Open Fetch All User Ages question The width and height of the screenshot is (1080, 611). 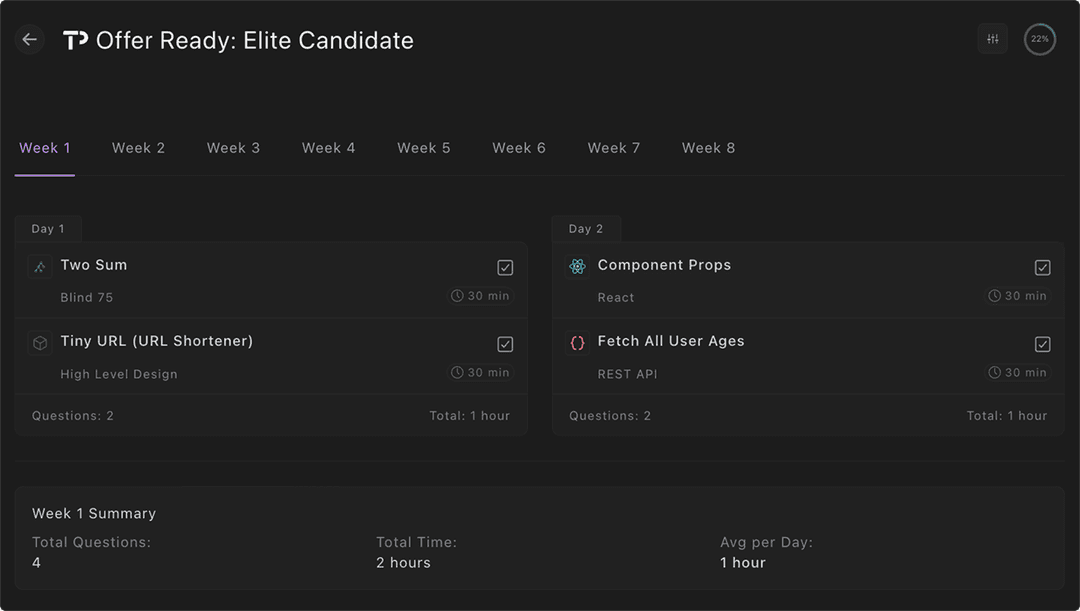670,341
